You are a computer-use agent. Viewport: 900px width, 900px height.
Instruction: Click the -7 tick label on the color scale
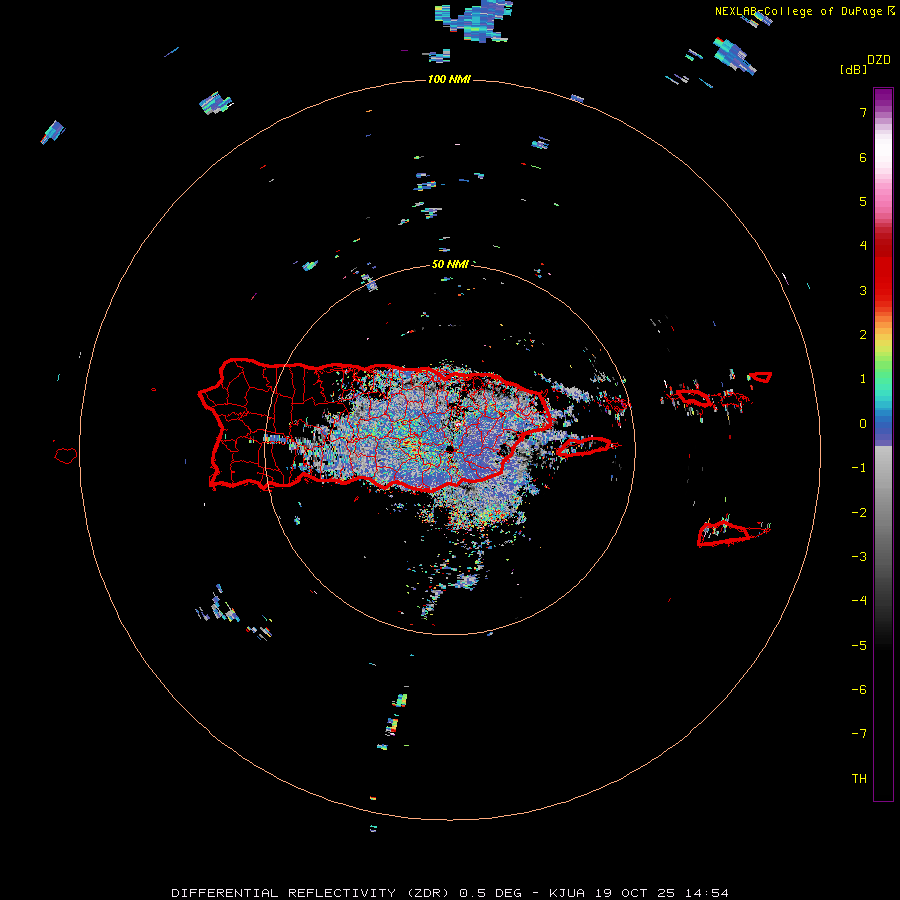pyautogui.click(x=859, y=734)
